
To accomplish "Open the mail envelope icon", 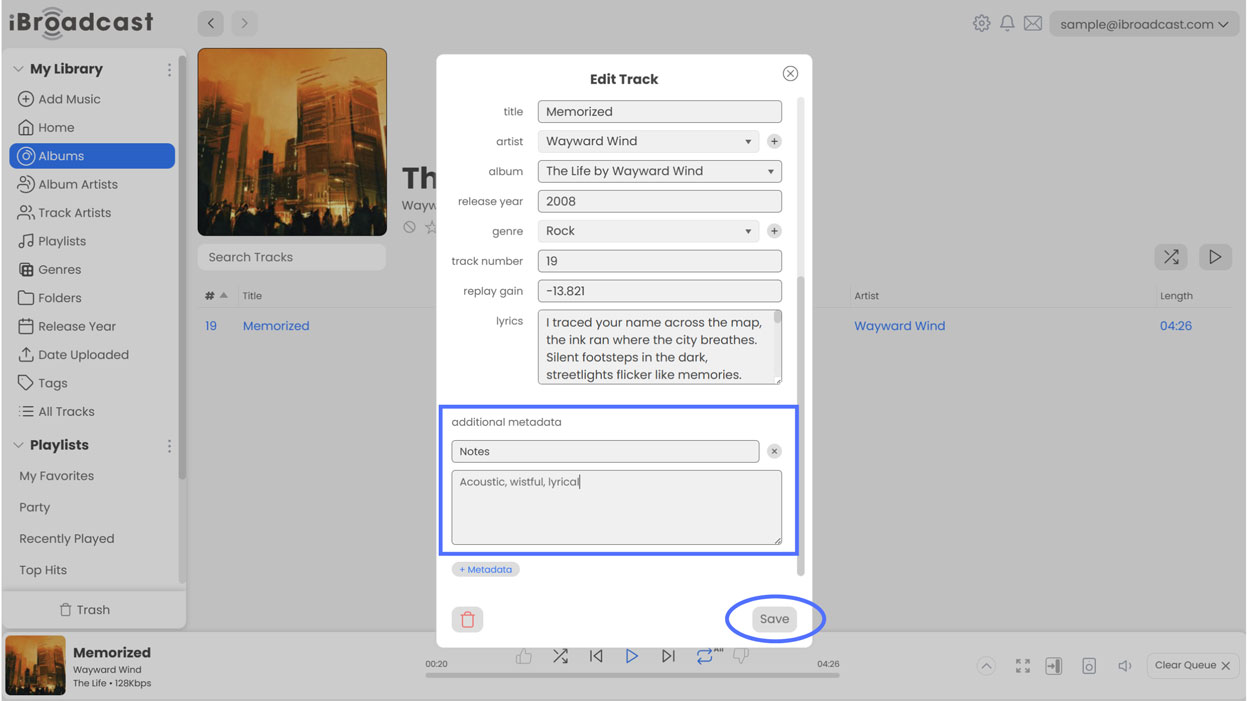I will 1033,24.
